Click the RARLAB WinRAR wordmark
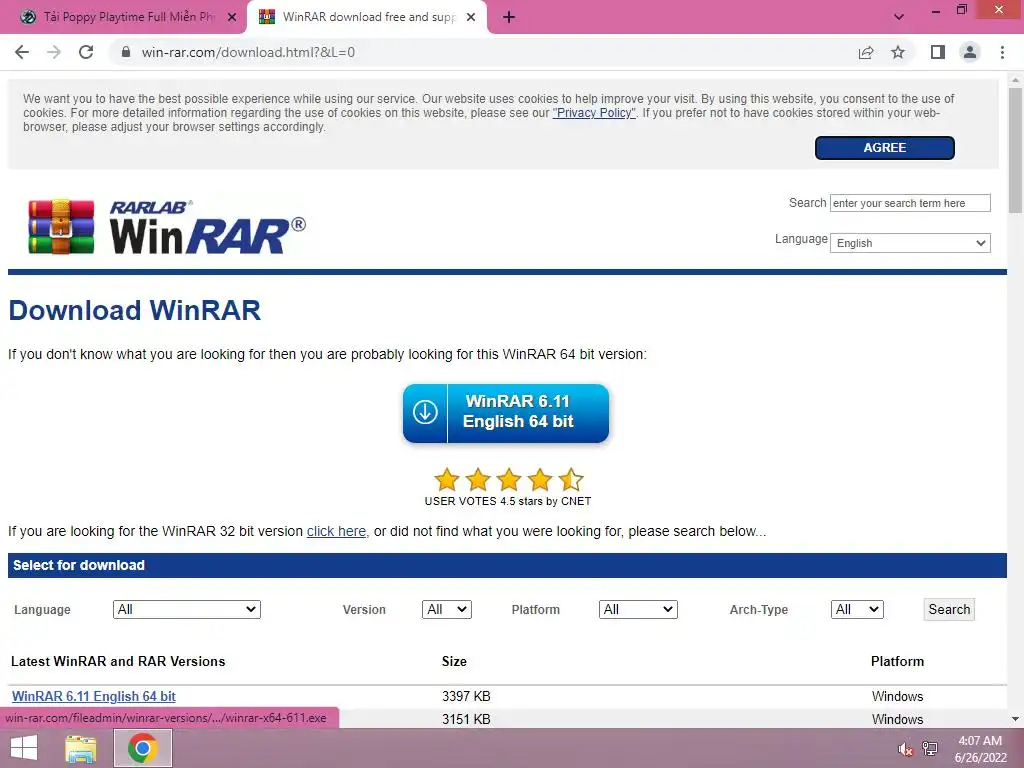Image resolution: width=1024 pixels, height=768 pixels. 207,228
